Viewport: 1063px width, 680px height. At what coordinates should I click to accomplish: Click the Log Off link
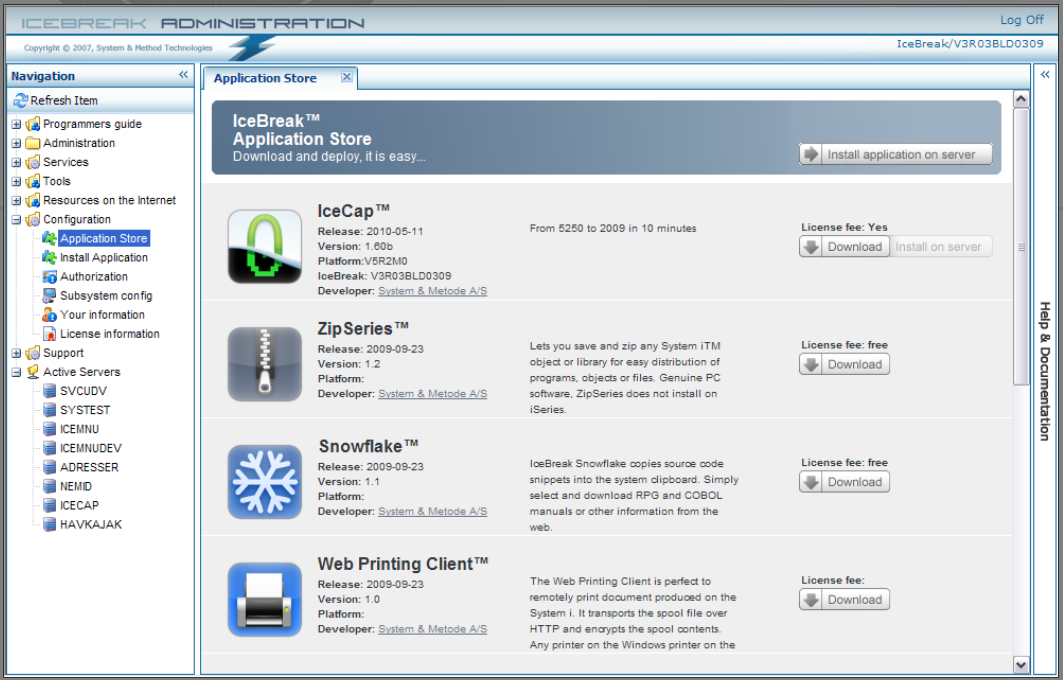click(x=1022, y=20)
